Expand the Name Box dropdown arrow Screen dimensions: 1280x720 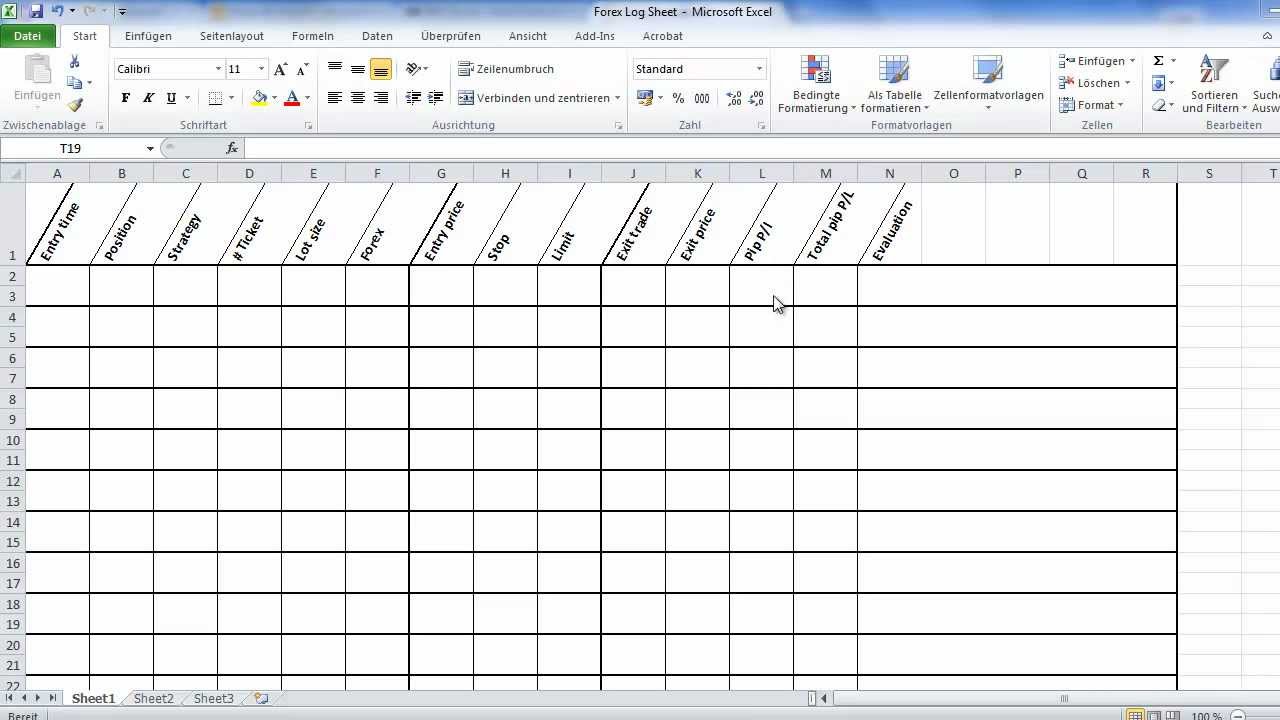click(150, 148)
